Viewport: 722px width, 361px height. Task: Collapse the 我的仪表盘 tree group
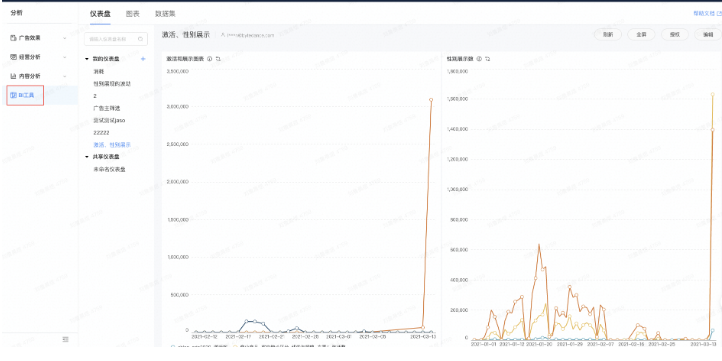pyautogui.click(x=87, y=59)
